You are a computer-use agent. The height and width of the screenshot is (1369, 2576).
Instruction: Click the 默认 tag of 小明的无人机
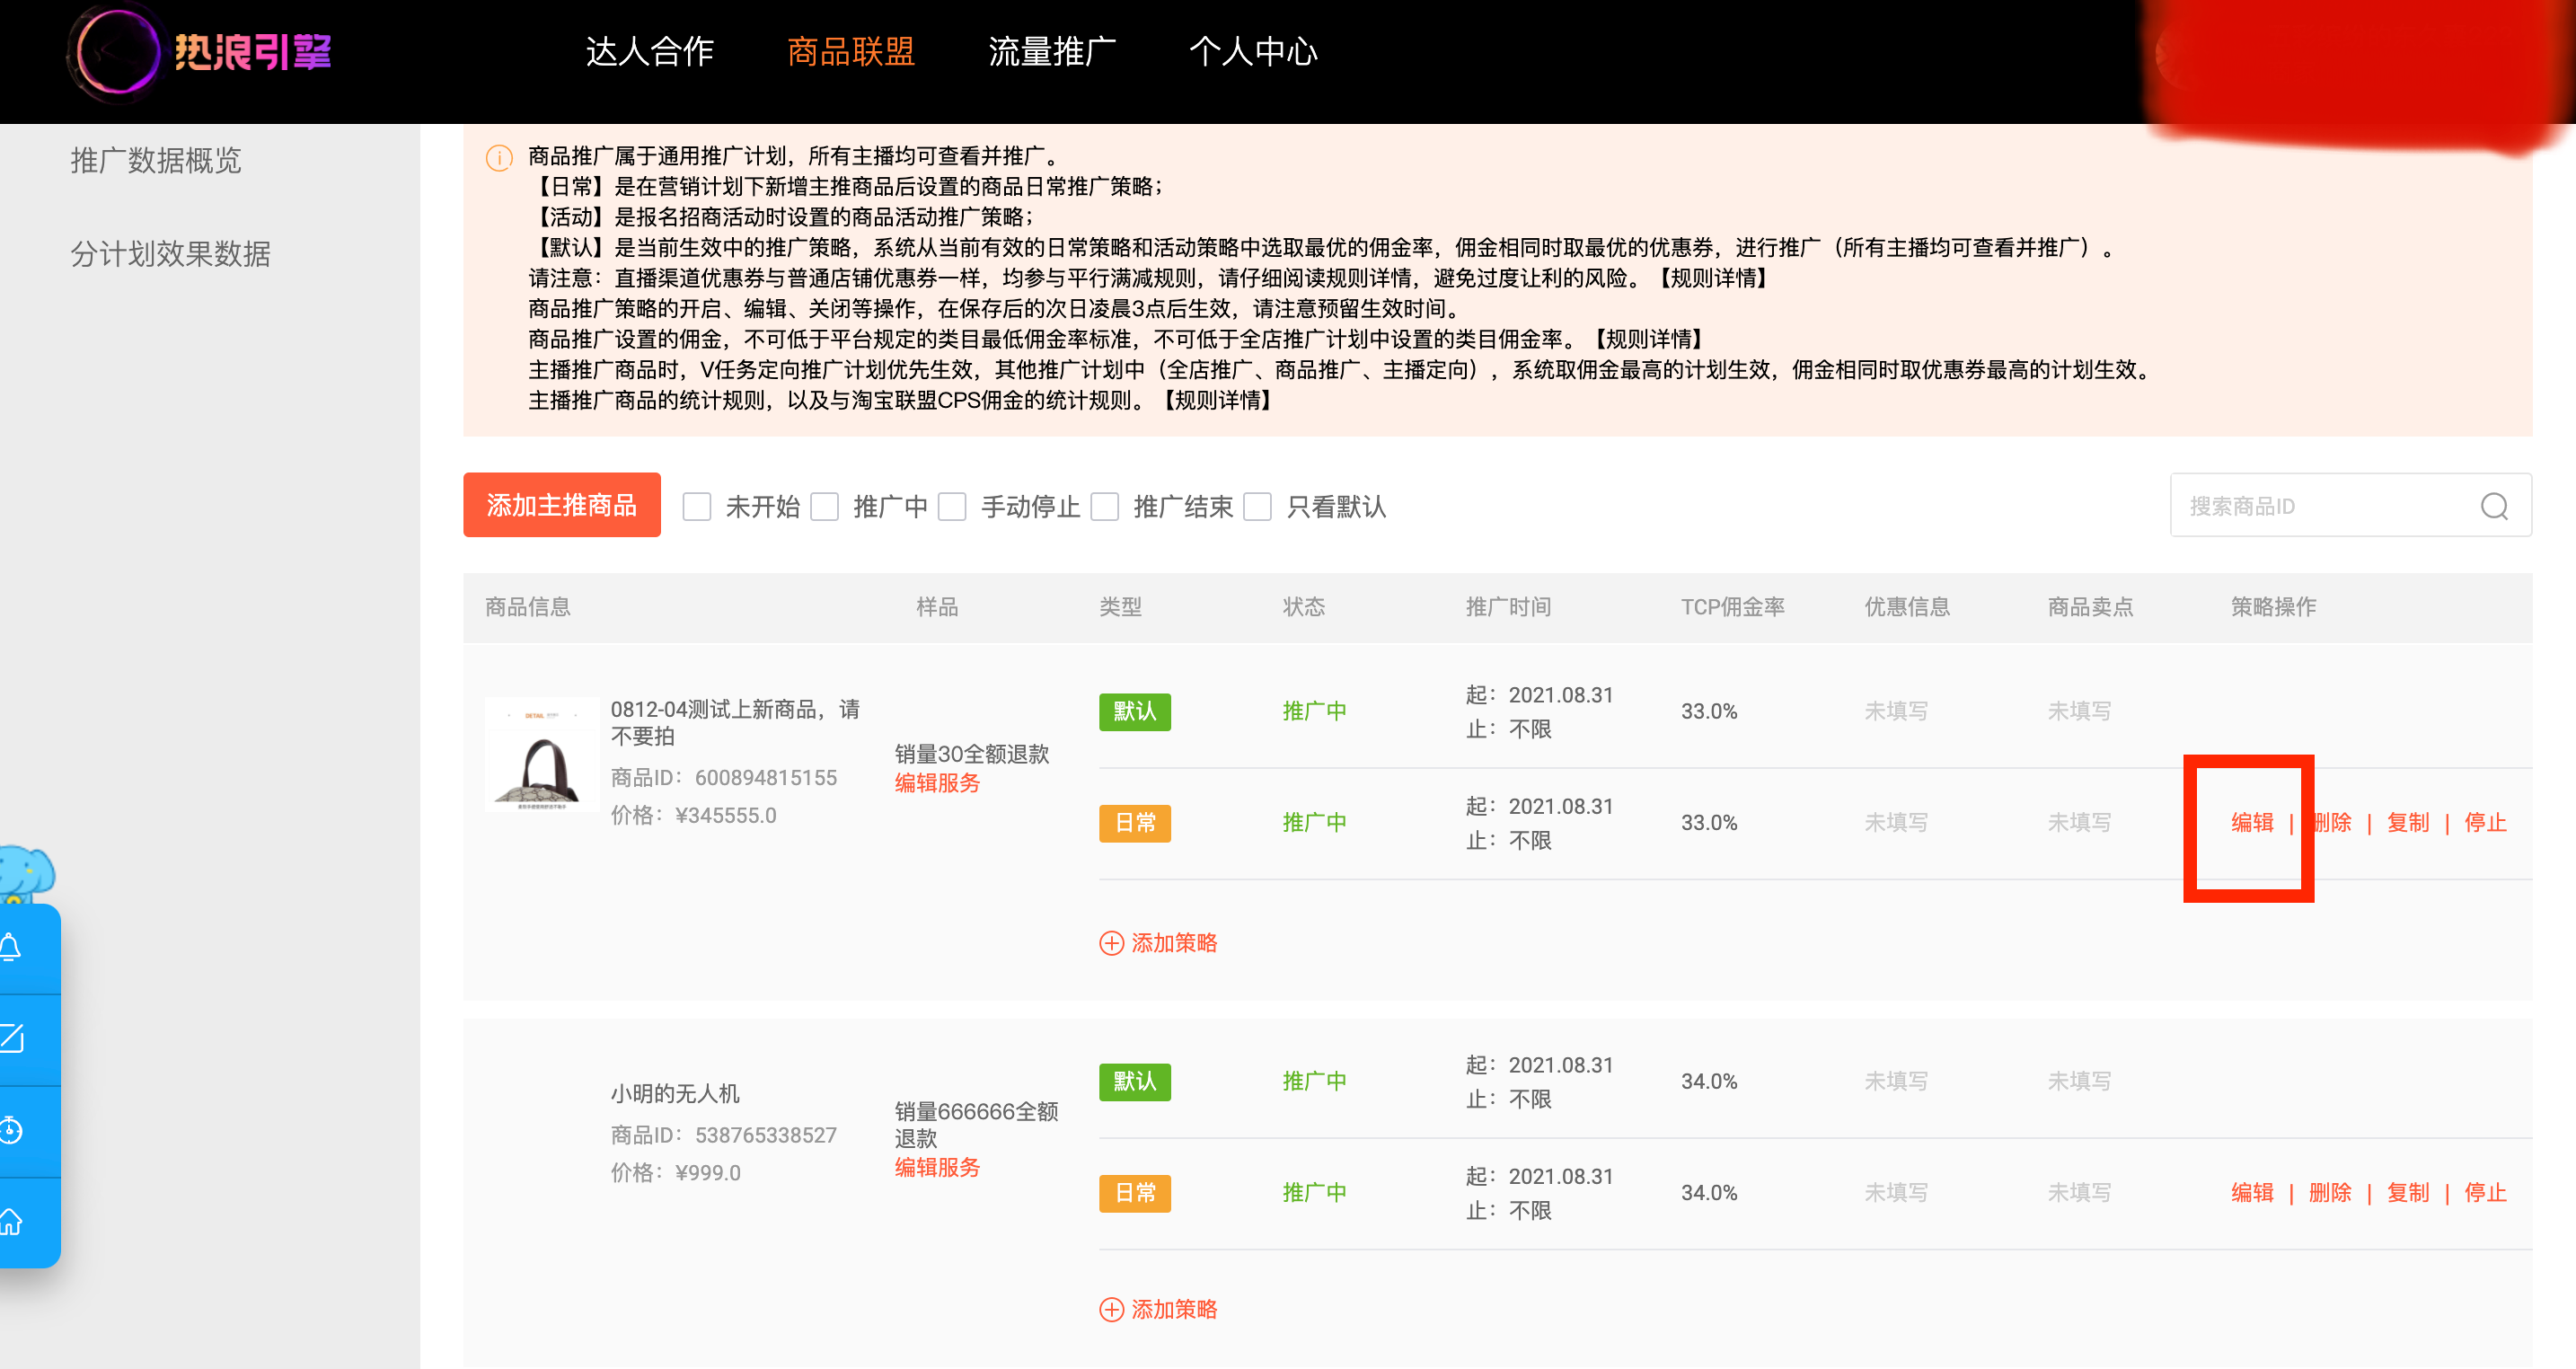point(1135,1081)
